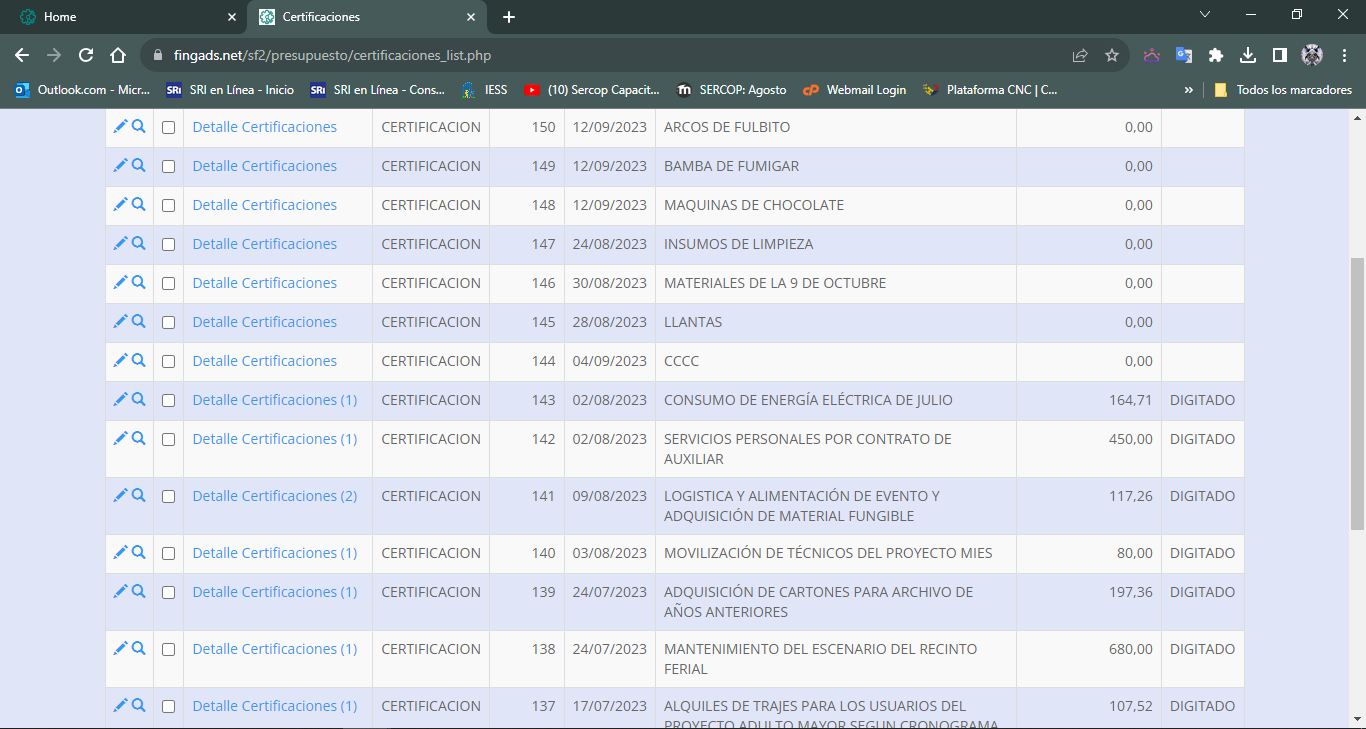Select the checkbox for INSUMOS DE LIMPIEZA
The image size is (1366, 729).
[x=168, y=244]
